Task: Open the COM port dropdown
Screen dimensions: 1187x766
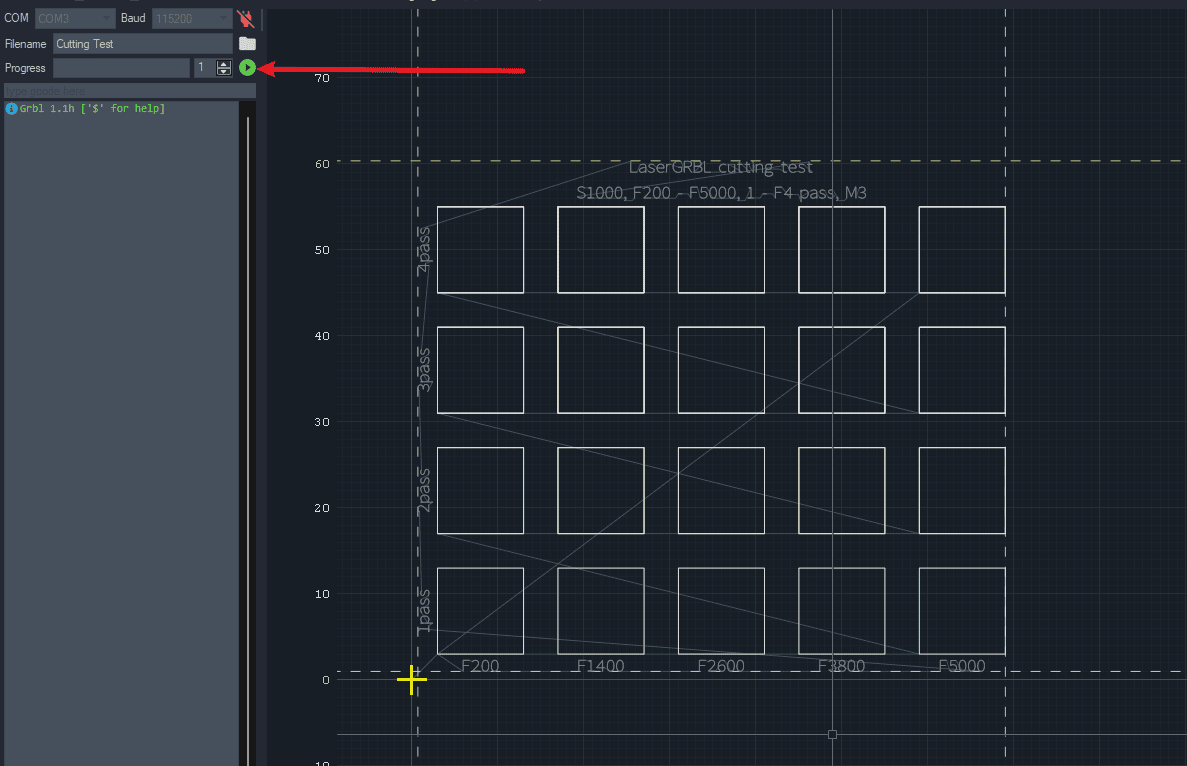Action: (75, 18)
